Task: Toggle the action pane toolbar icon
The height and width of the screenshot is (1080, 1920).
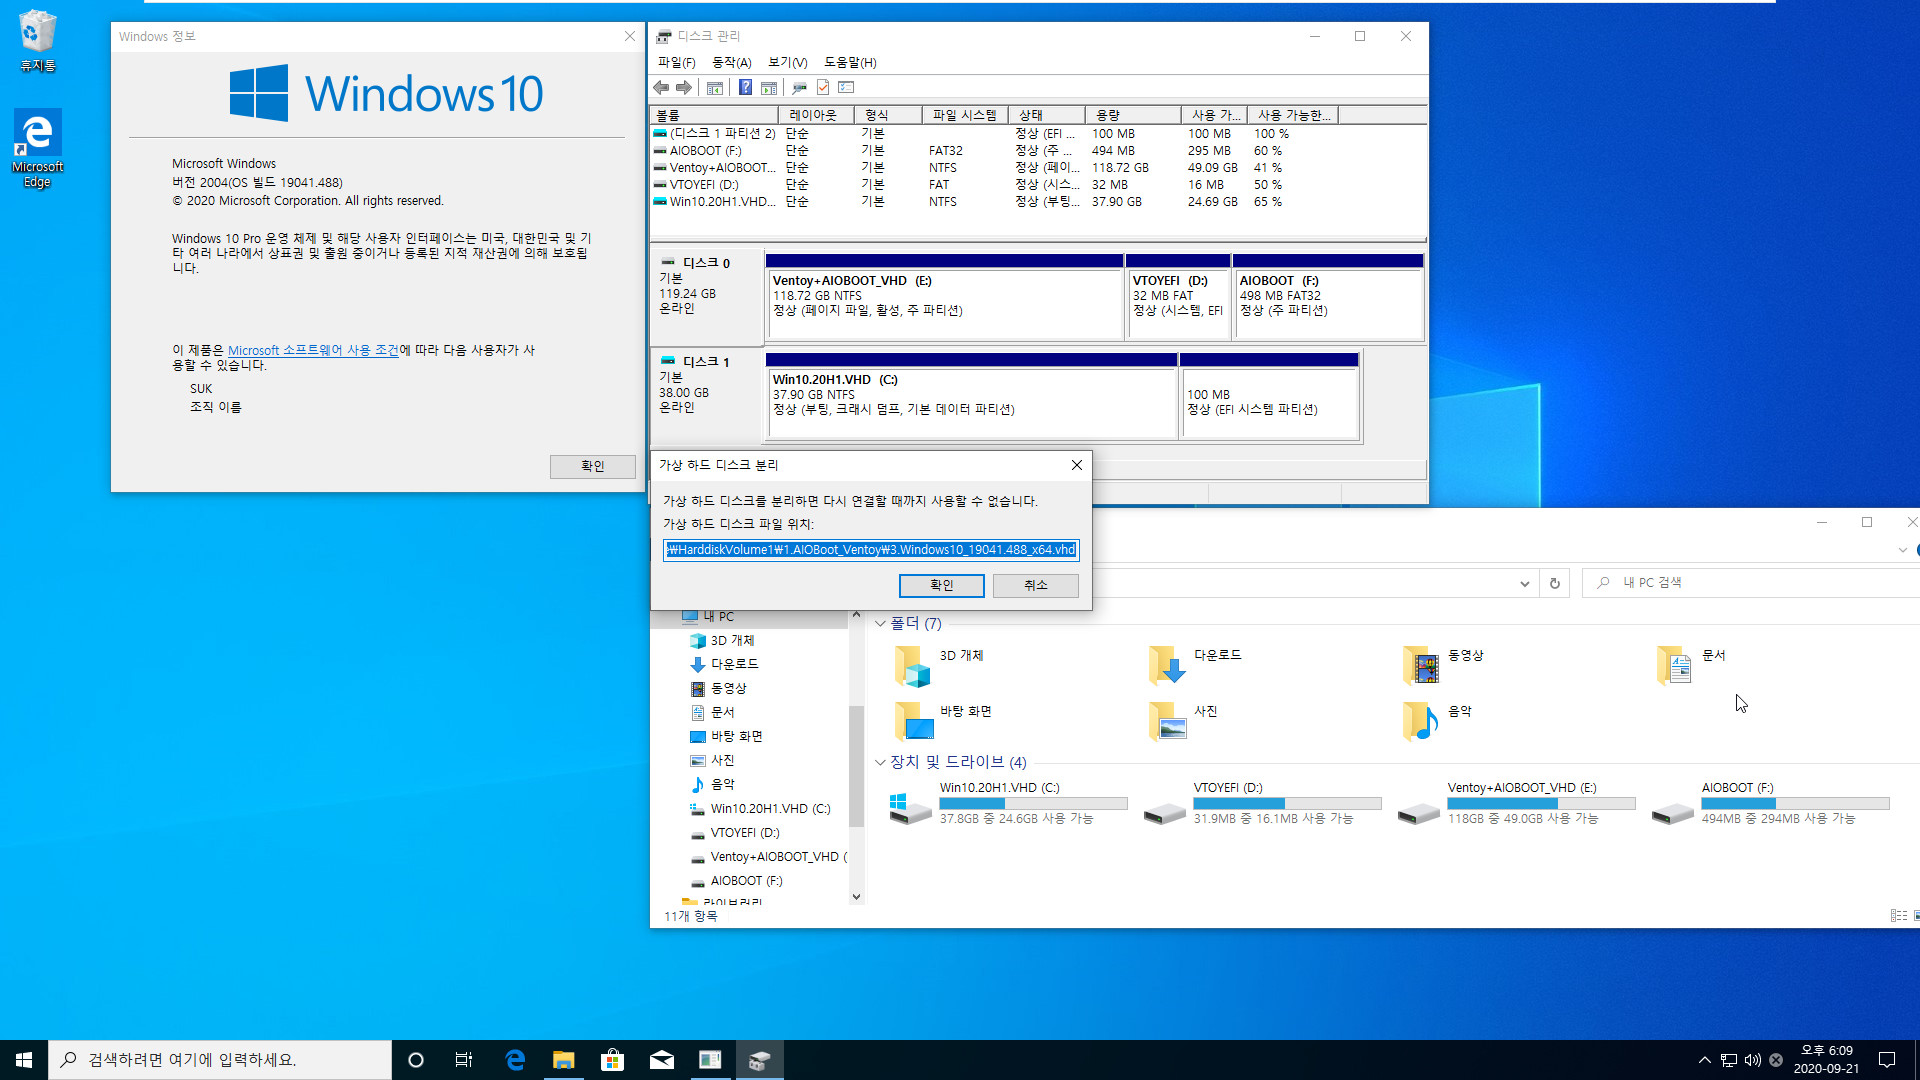Action: click(x=769, y=88)
